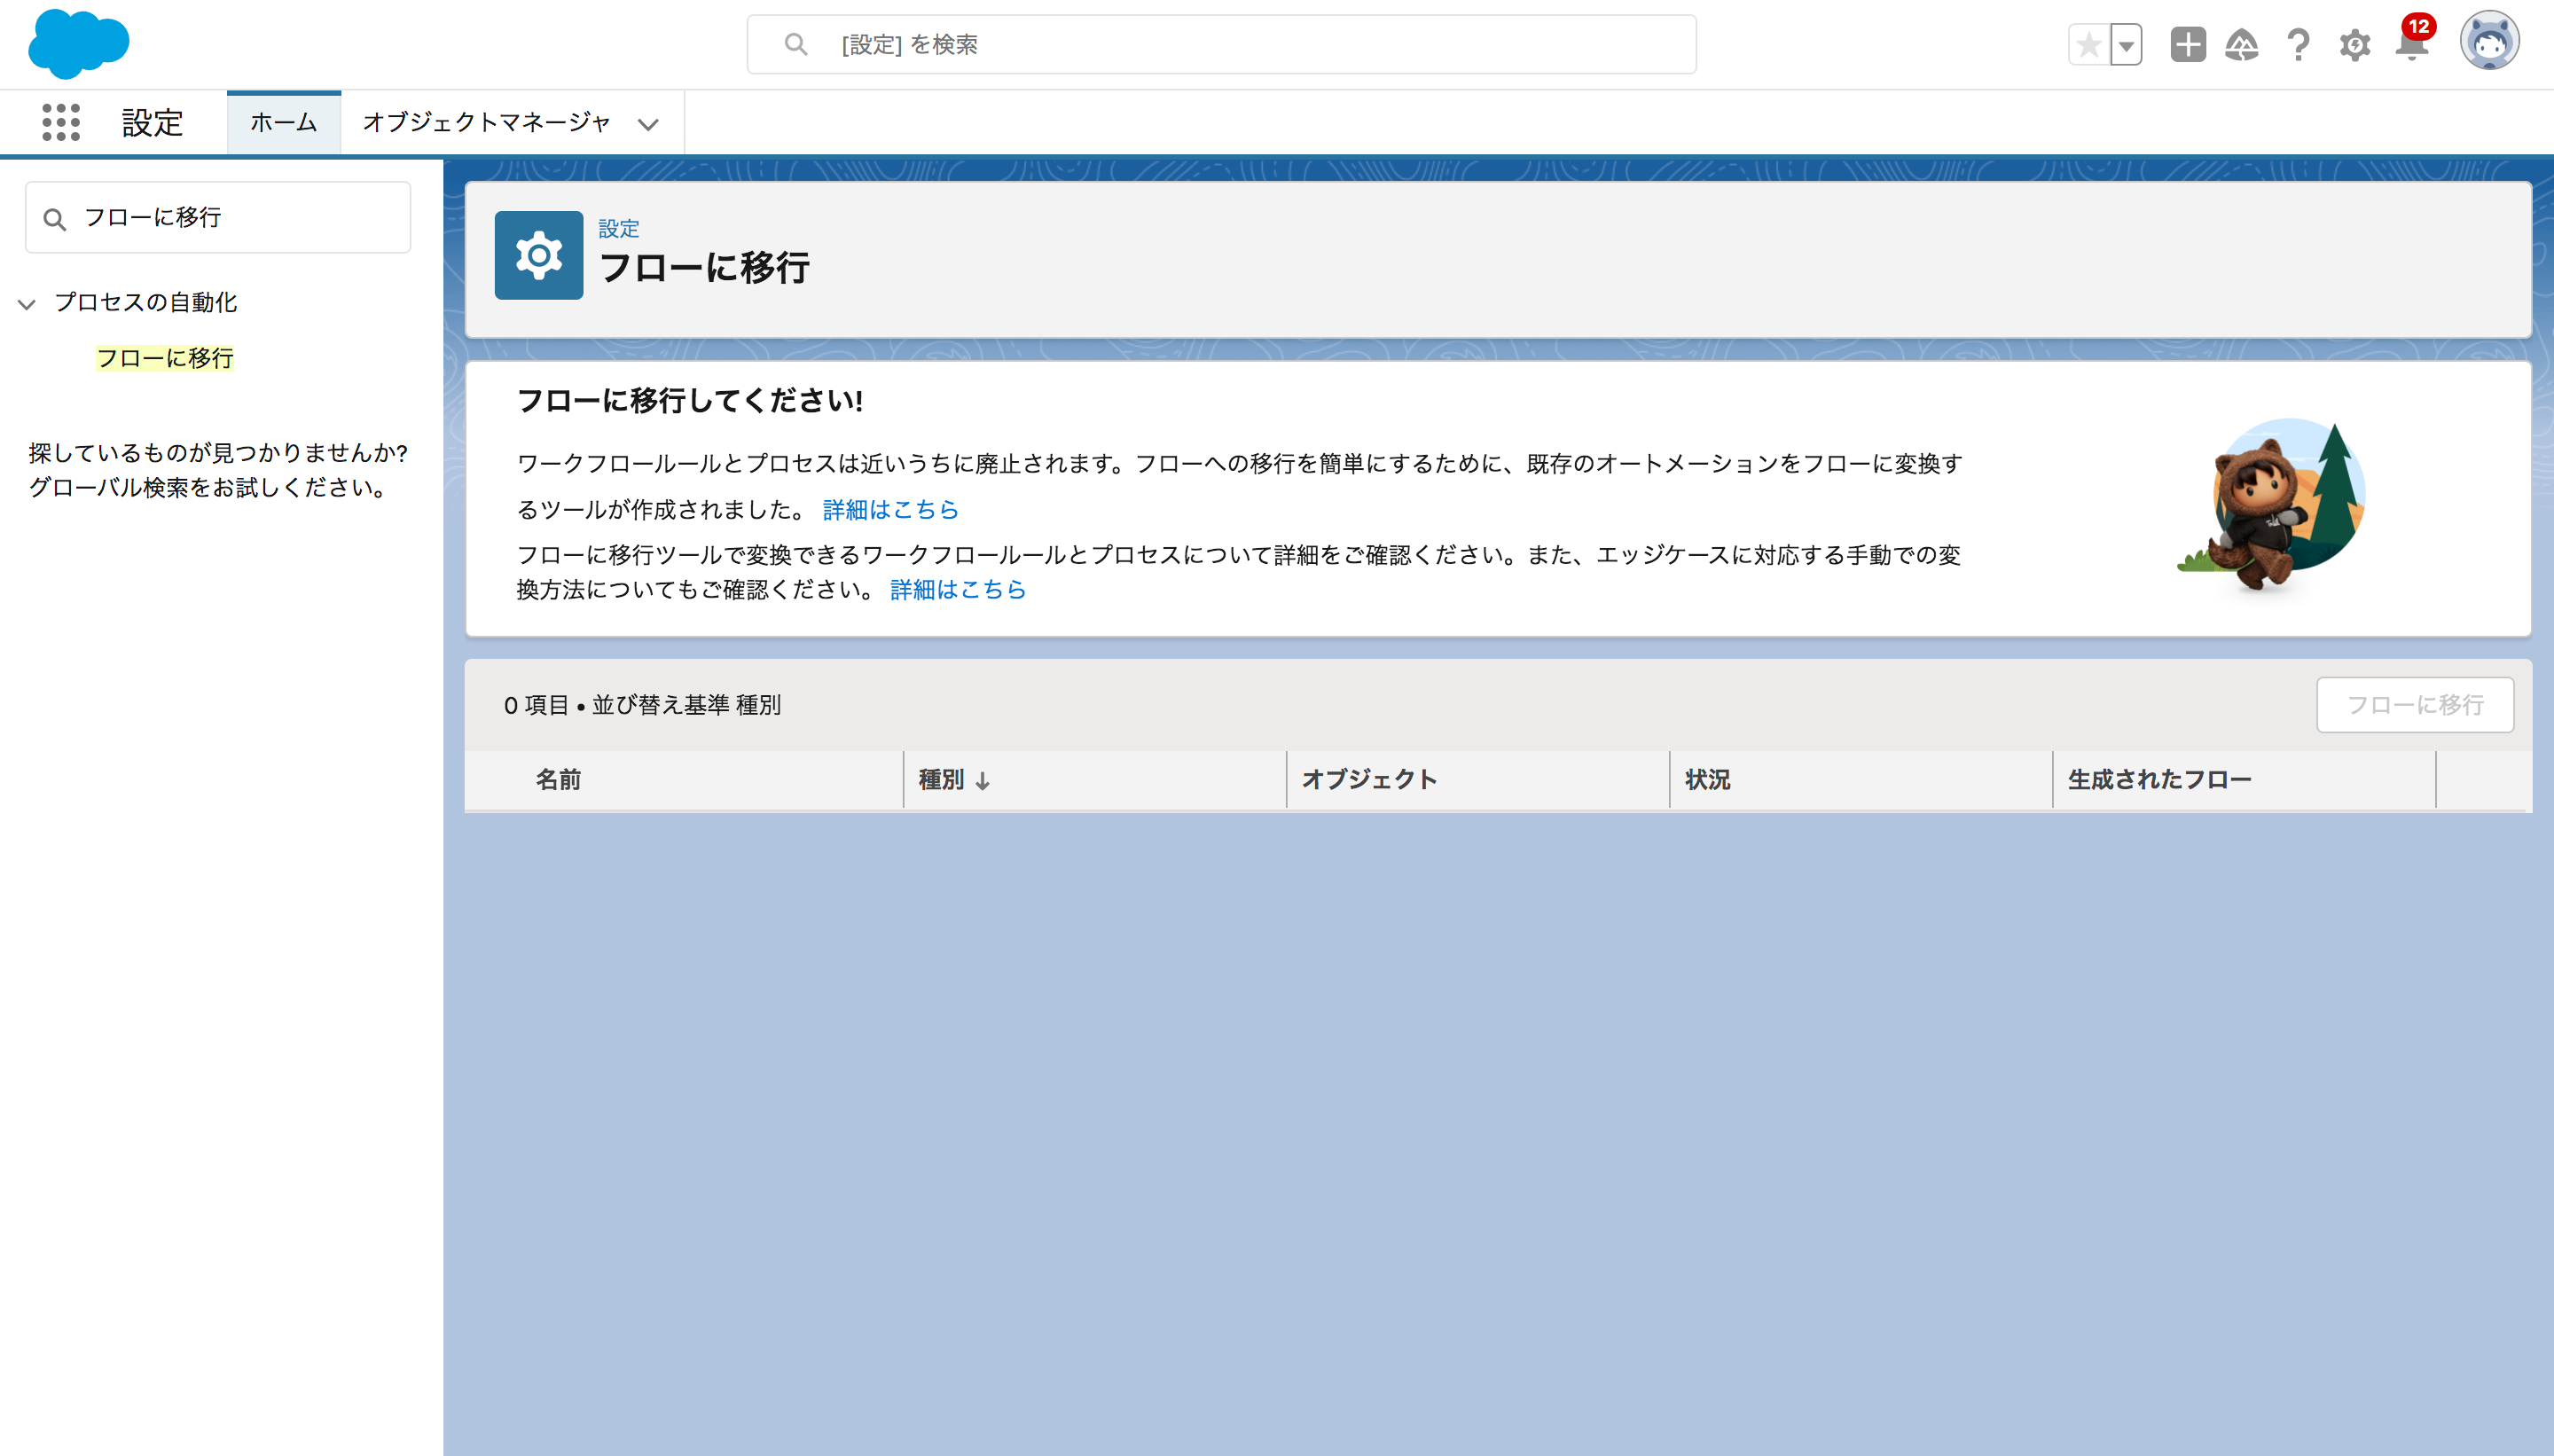Expand the オブジェクトマネージャ tab dropdown chevron

click(648, 124)
